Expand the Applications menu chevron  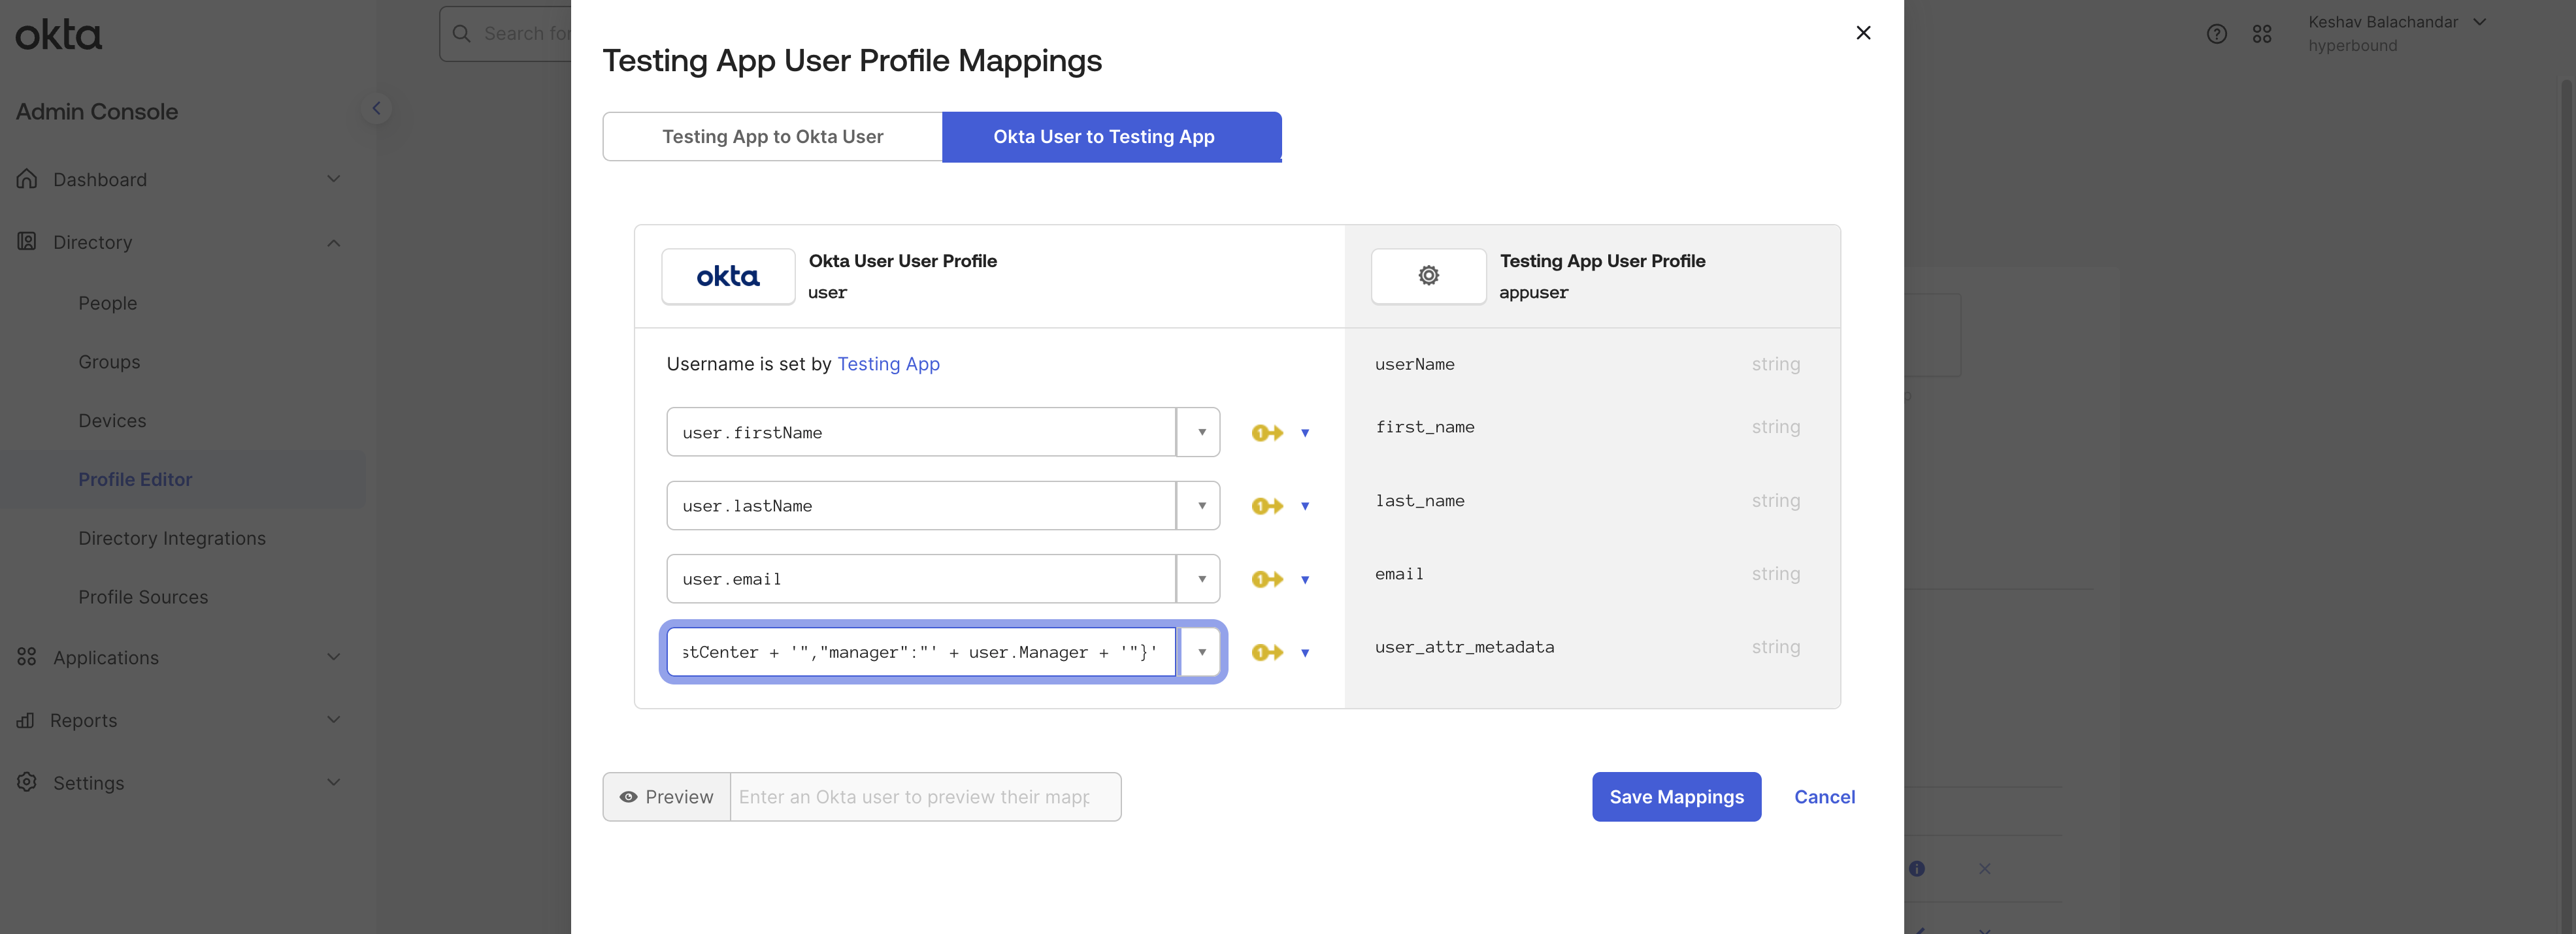[334, 657]
